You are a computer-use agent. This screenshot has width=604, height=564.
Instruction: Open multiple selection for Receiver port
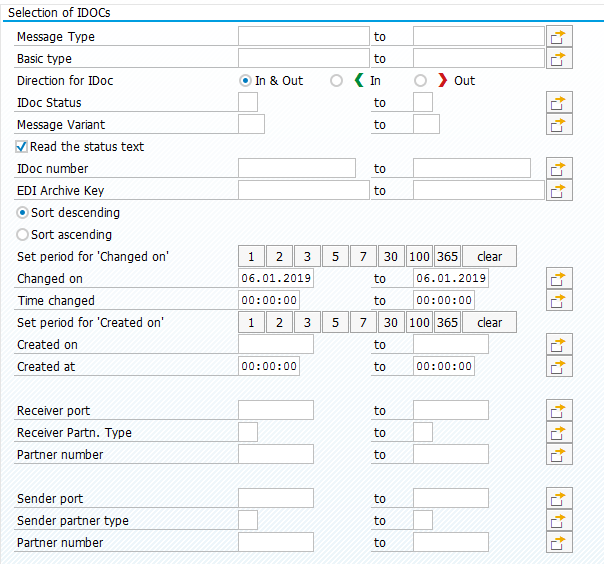(x=559, y=410)
